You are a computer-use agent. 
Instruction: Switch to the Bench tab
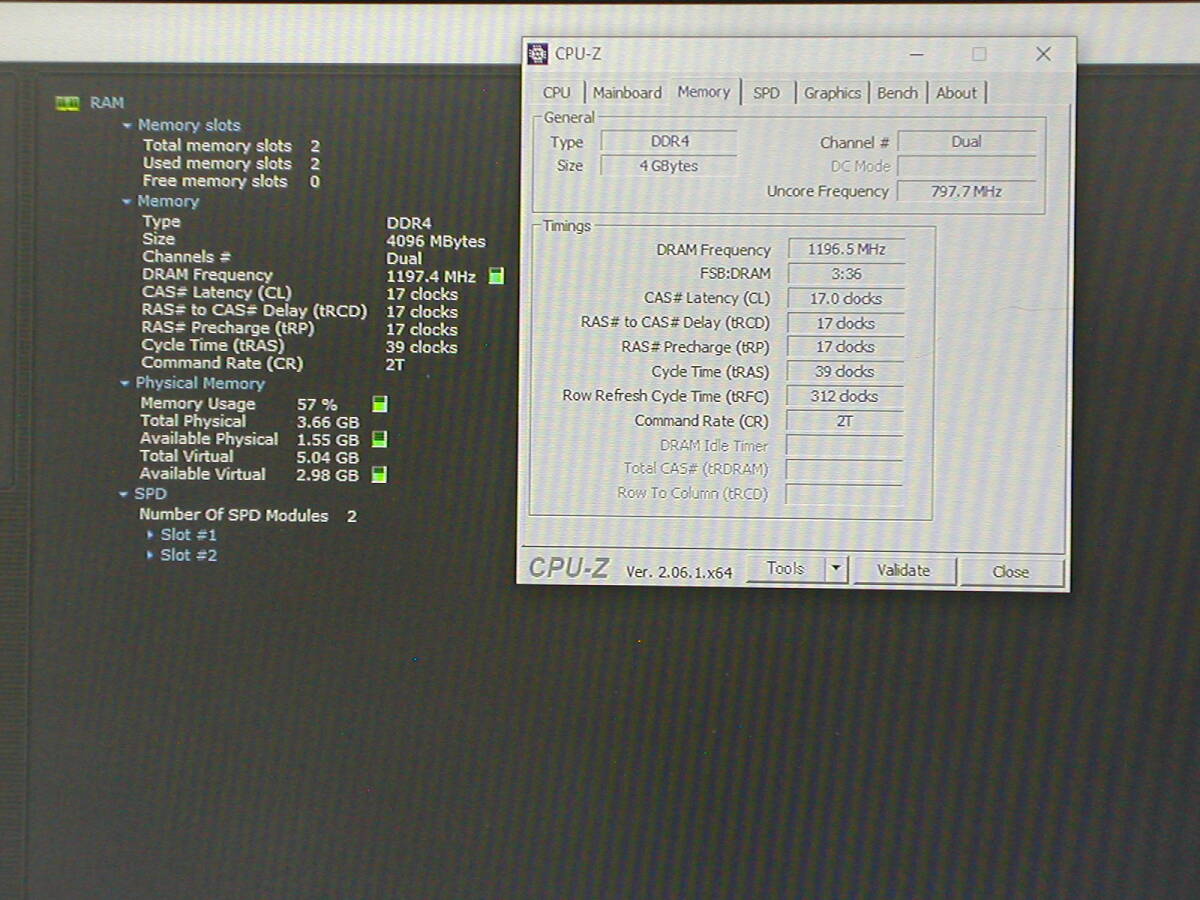coord(898,93)
